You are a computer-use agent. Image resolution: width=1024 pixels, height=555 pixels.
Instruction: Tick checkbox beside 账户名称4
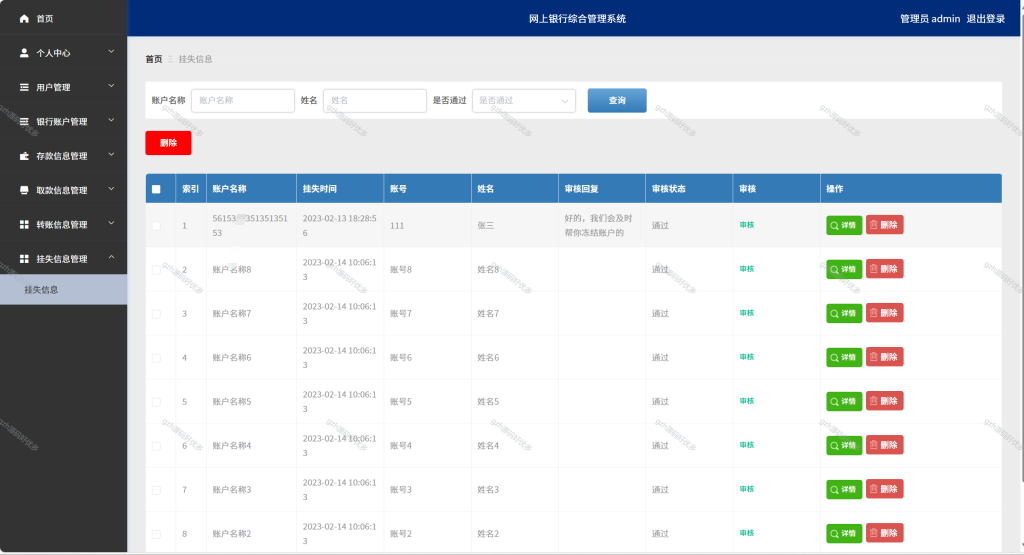click(156, 446)
